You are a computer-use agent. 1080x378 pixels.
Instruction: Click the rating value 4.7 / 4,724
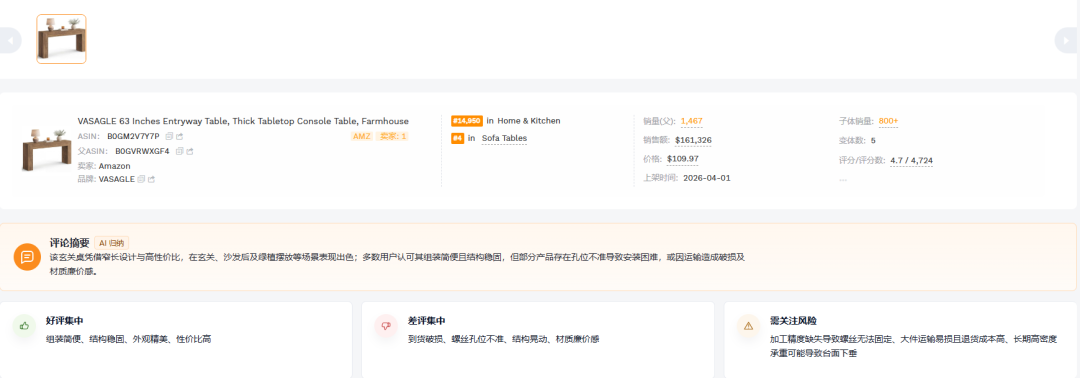point(912,160)
